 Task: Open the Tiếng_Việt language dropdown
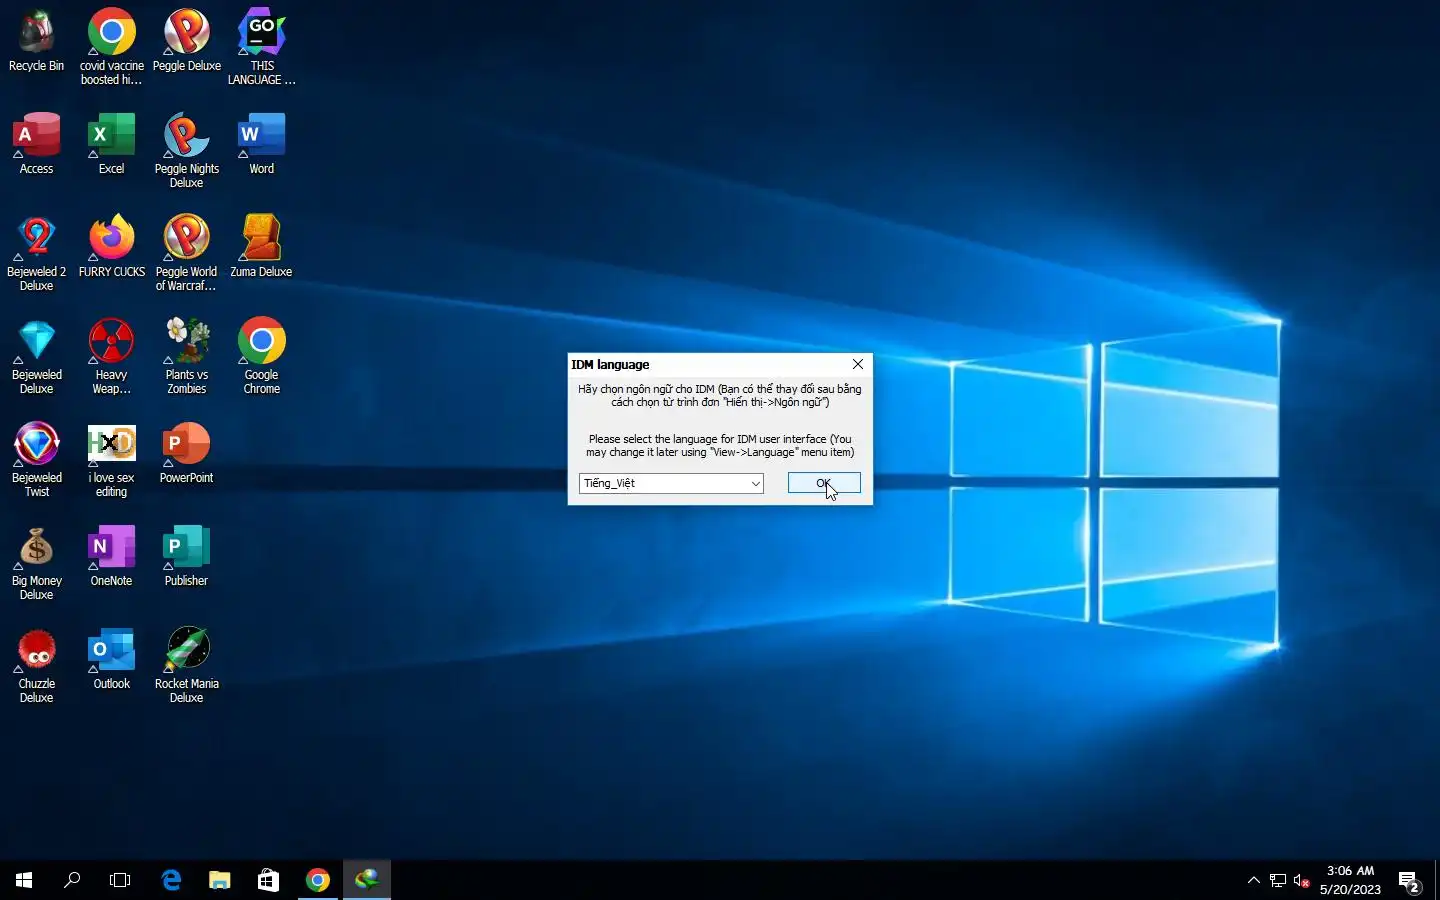pos(671,483)
